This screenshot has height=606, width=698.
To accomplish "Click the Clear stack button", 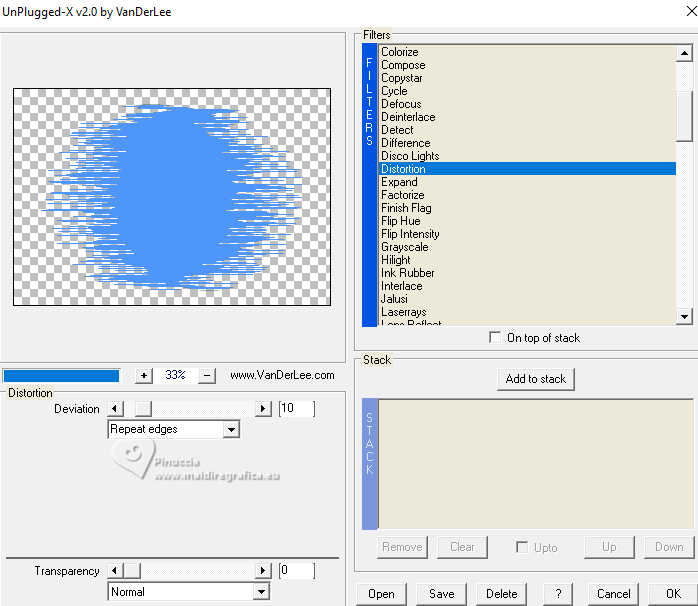I will (462, 547).
